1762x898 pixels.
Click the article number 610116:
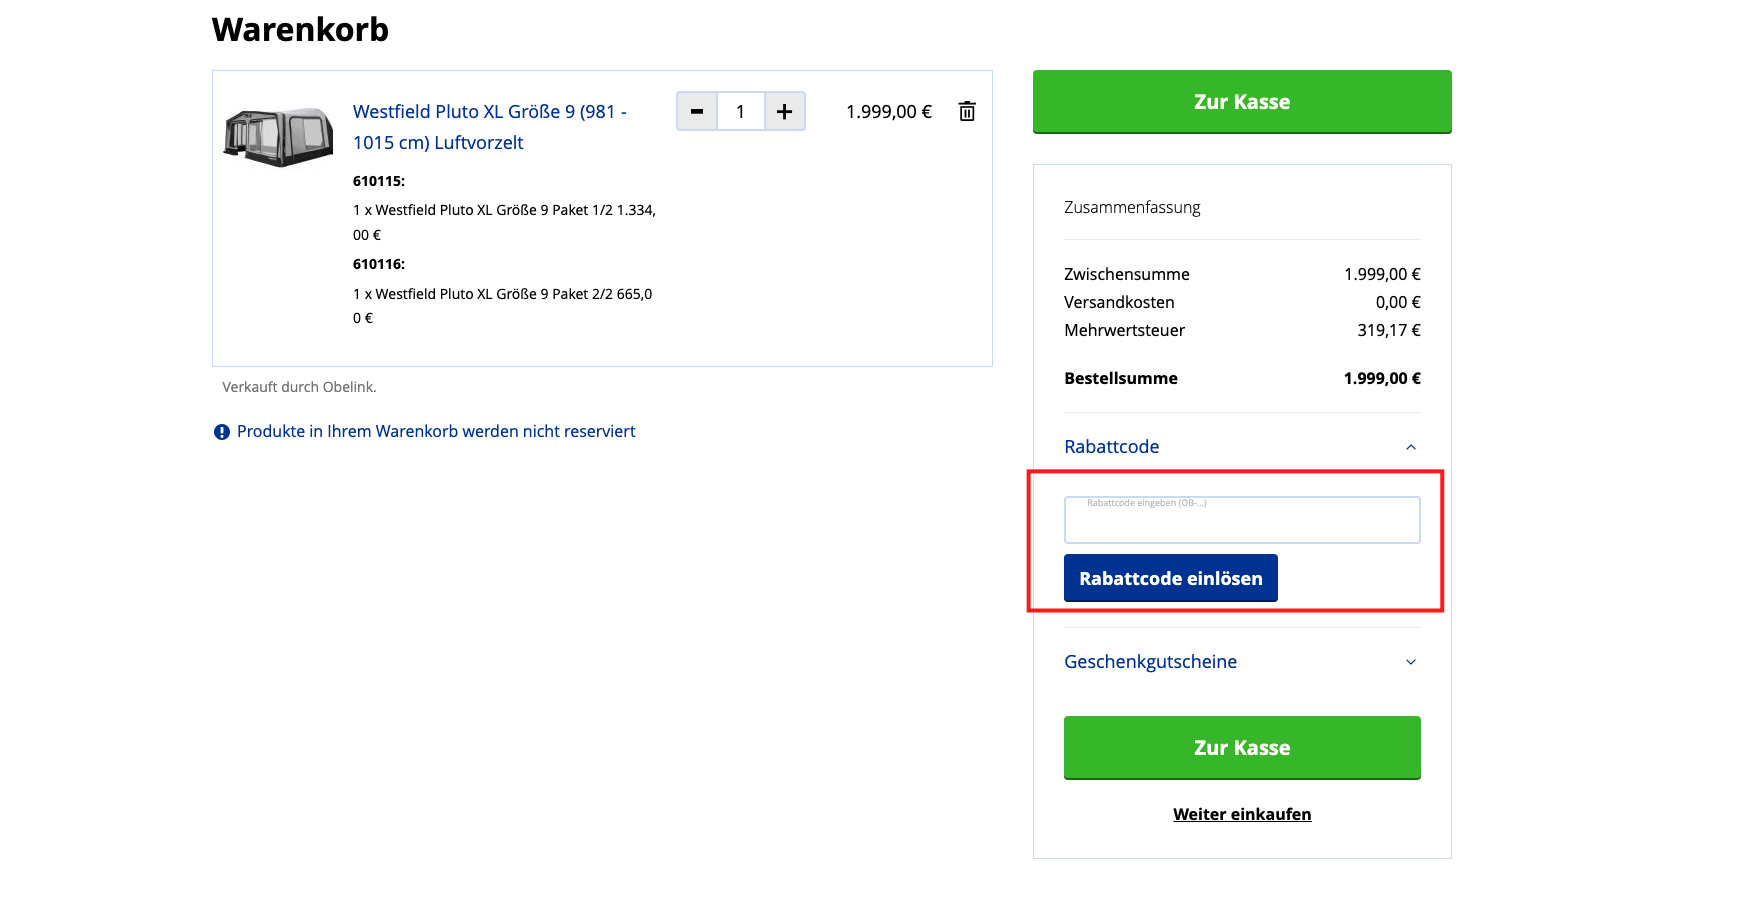point(379,264)
